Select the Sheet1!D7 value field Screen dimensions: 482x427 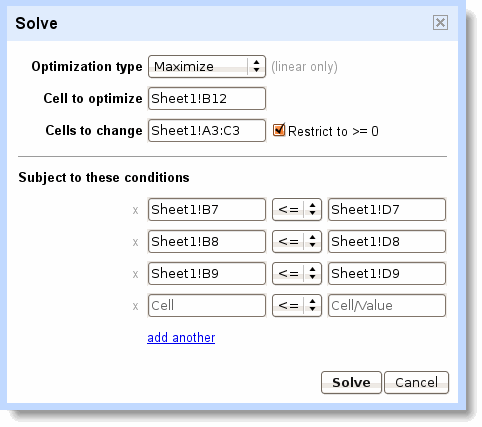tap(387, 210)
